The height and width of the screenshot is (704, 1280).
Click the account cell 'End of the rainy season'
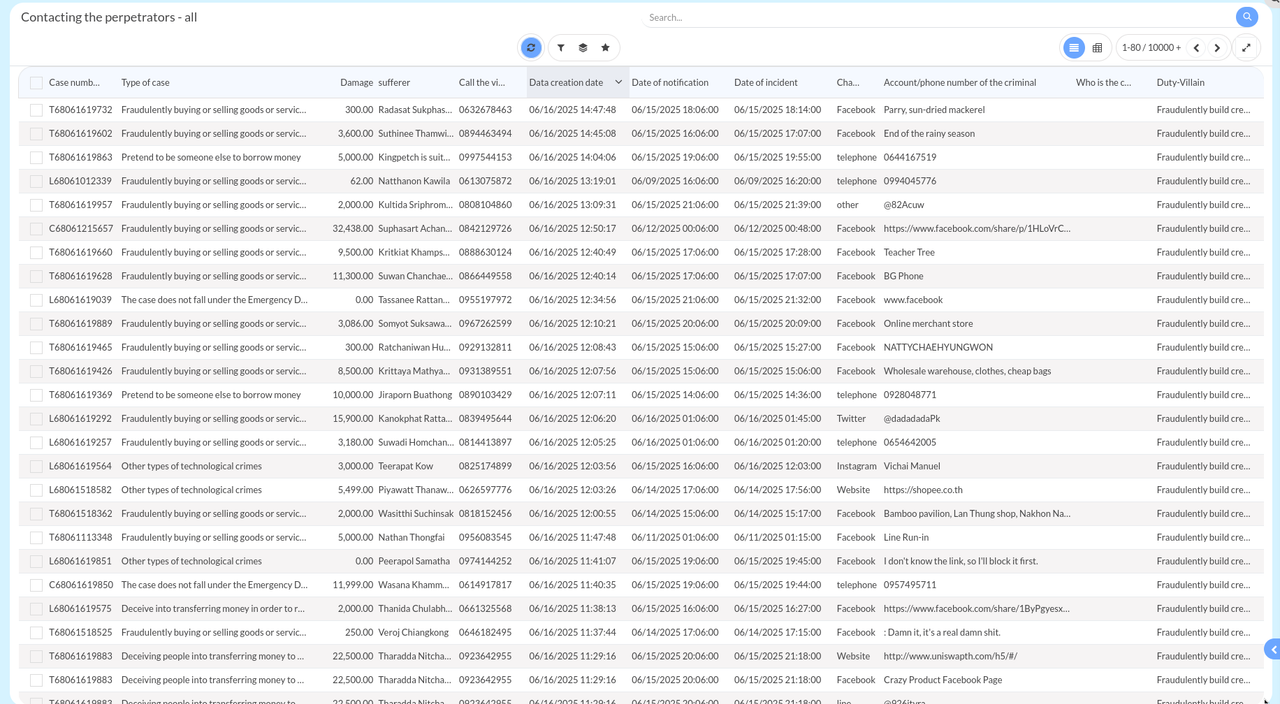point(929,134)
